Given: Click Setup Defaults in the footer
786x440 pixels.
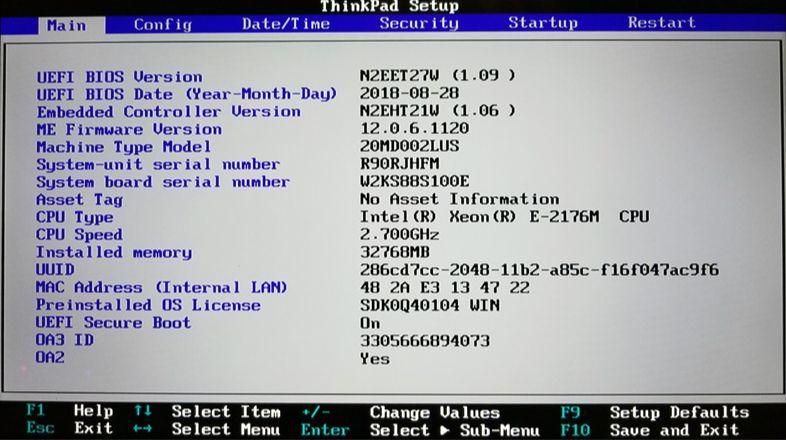Looking at the screenshot, I should pos(679,412).
